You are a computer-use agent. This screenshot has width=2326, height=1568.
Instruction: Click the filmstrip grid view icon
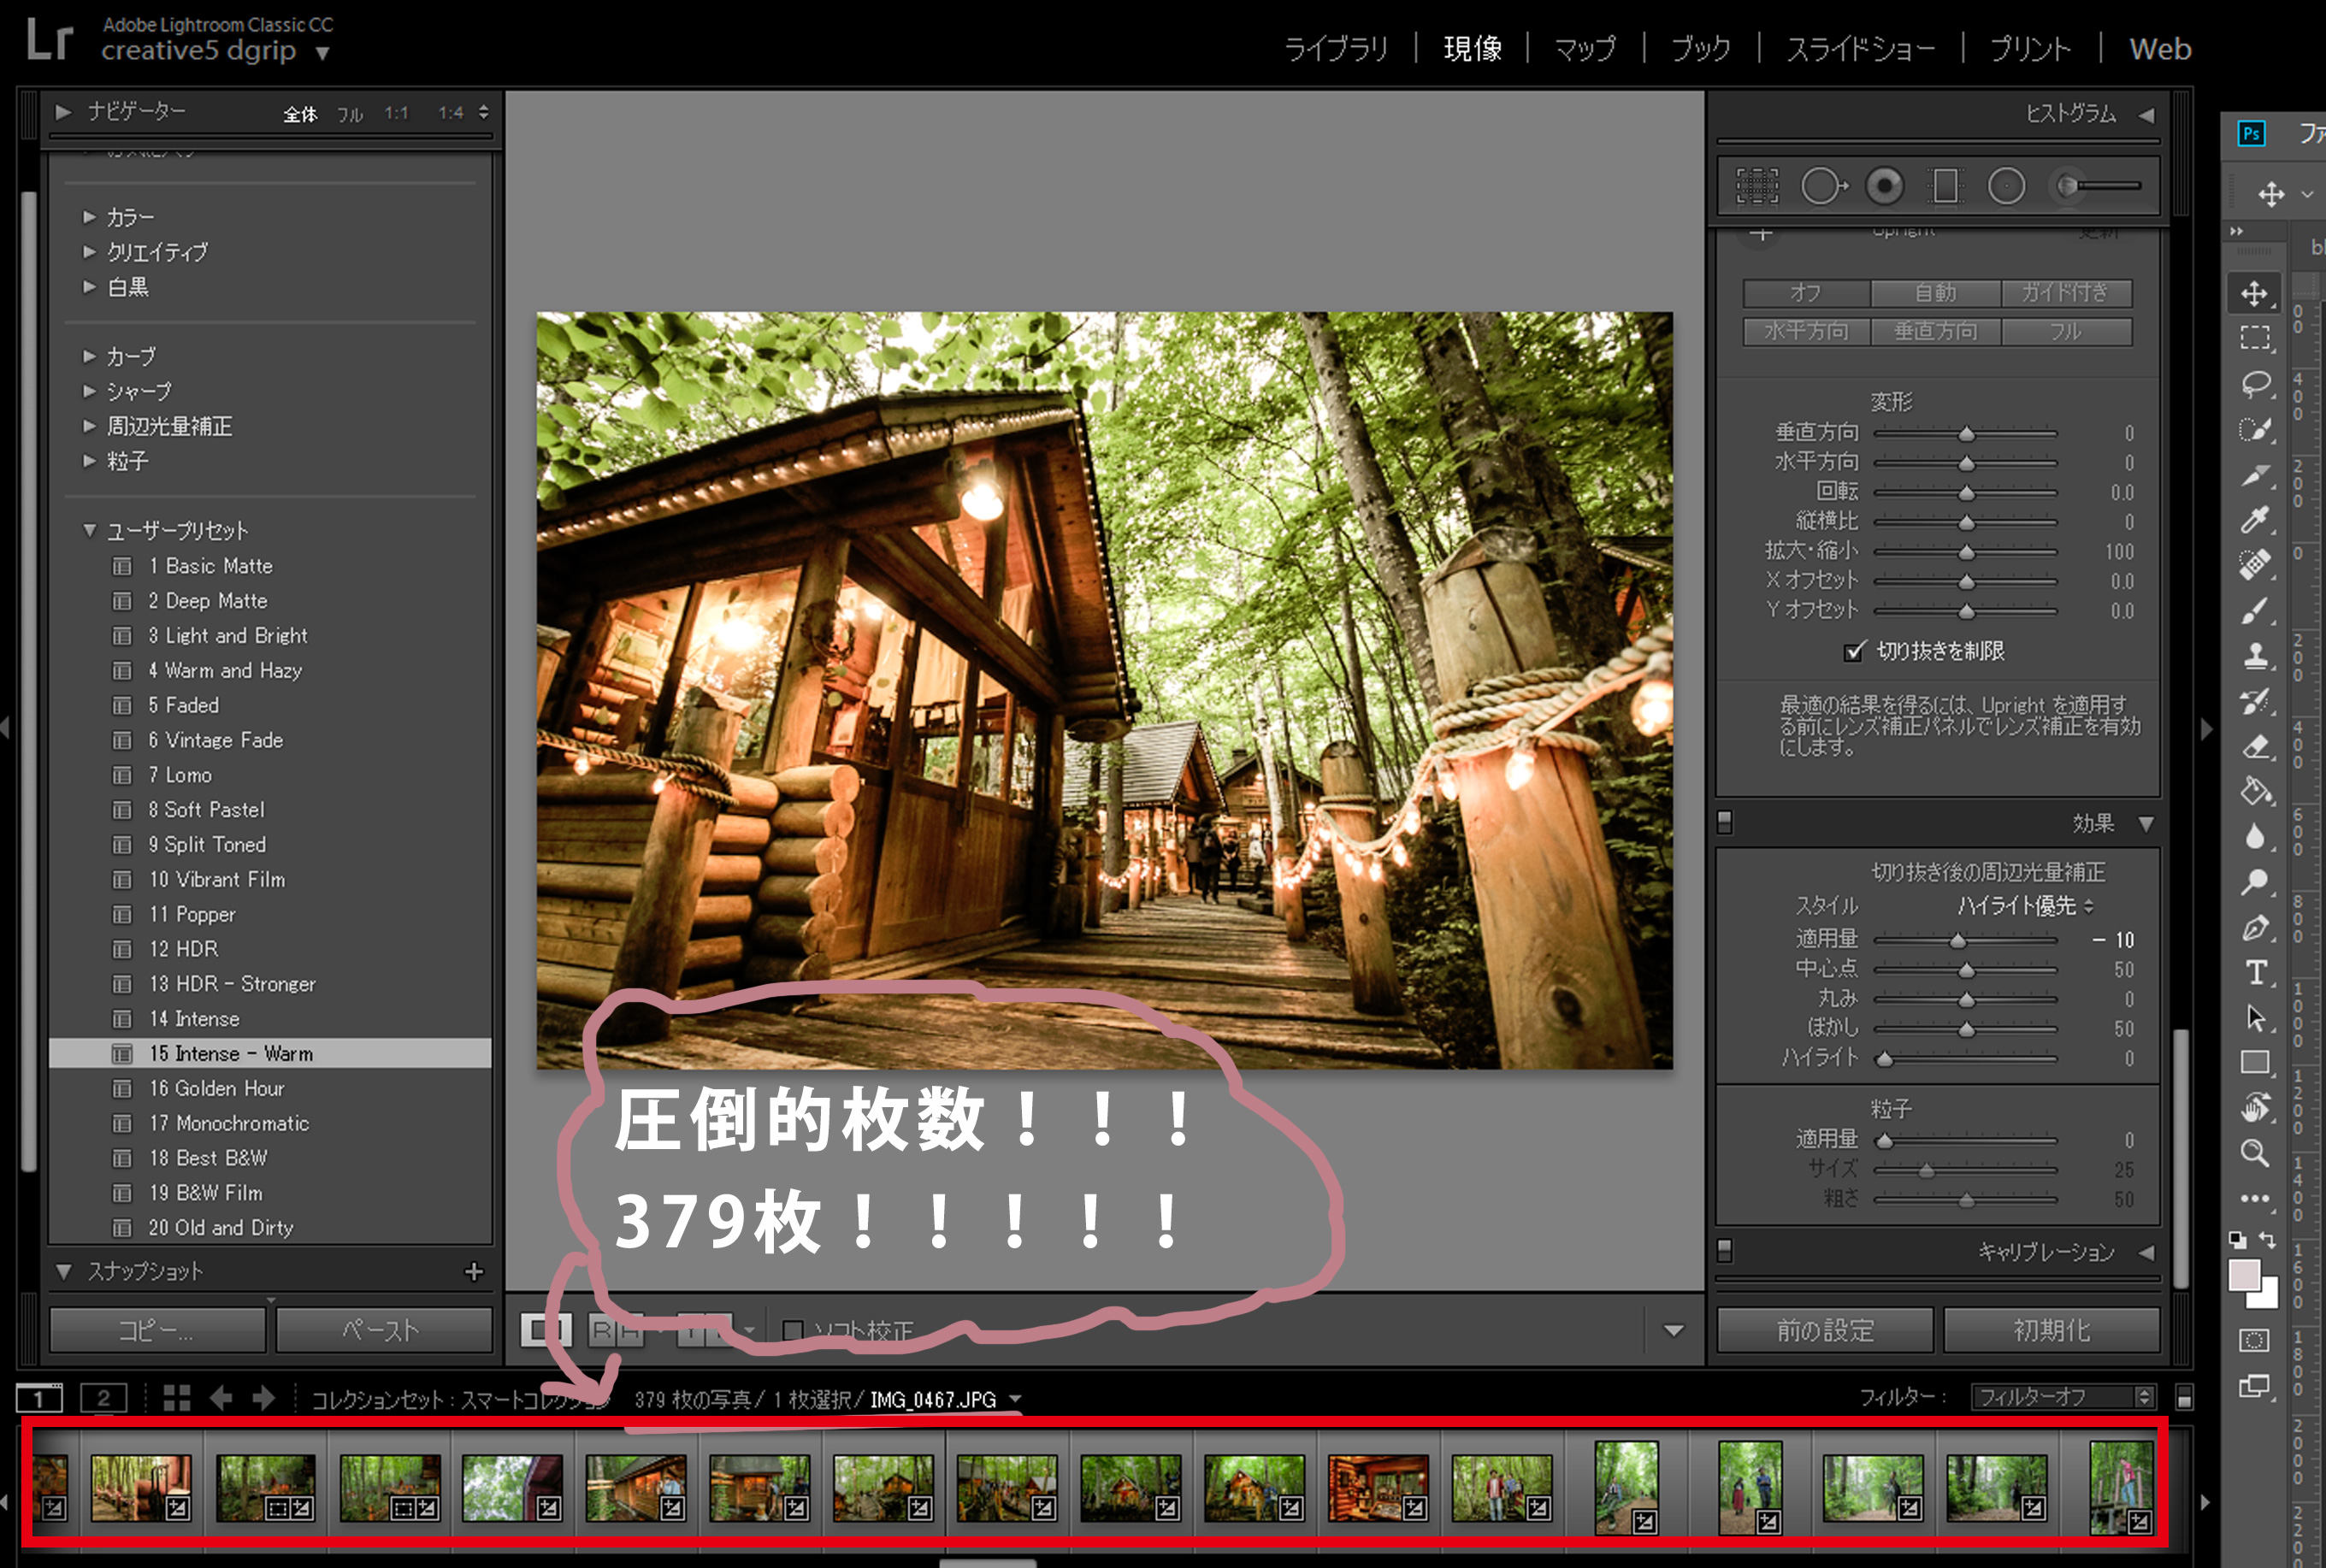176,1398
